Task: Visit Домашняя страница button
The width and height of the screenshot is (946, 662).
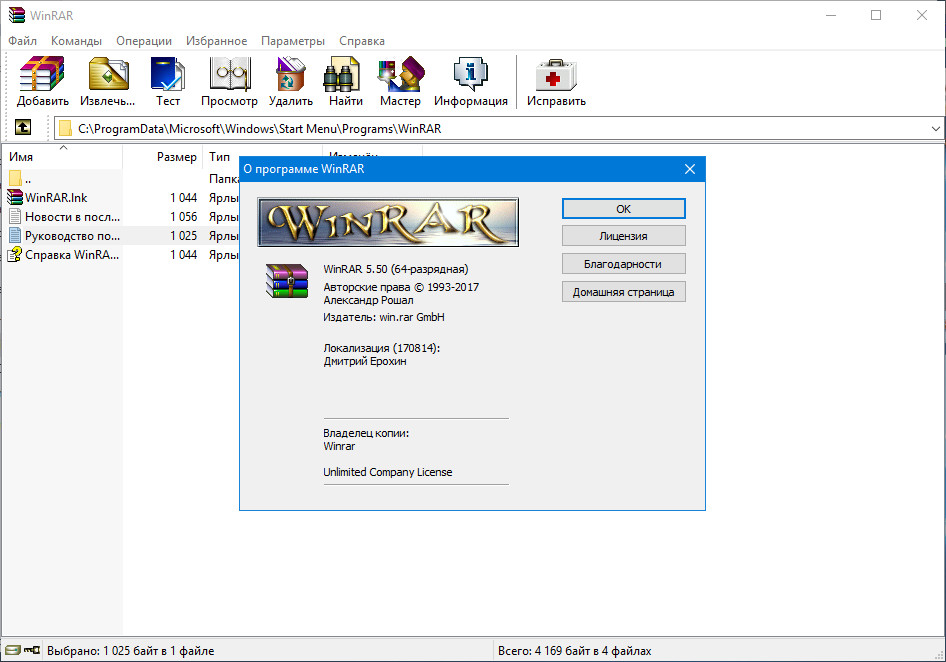Action: pyautogui.click(x=623, y=292)
